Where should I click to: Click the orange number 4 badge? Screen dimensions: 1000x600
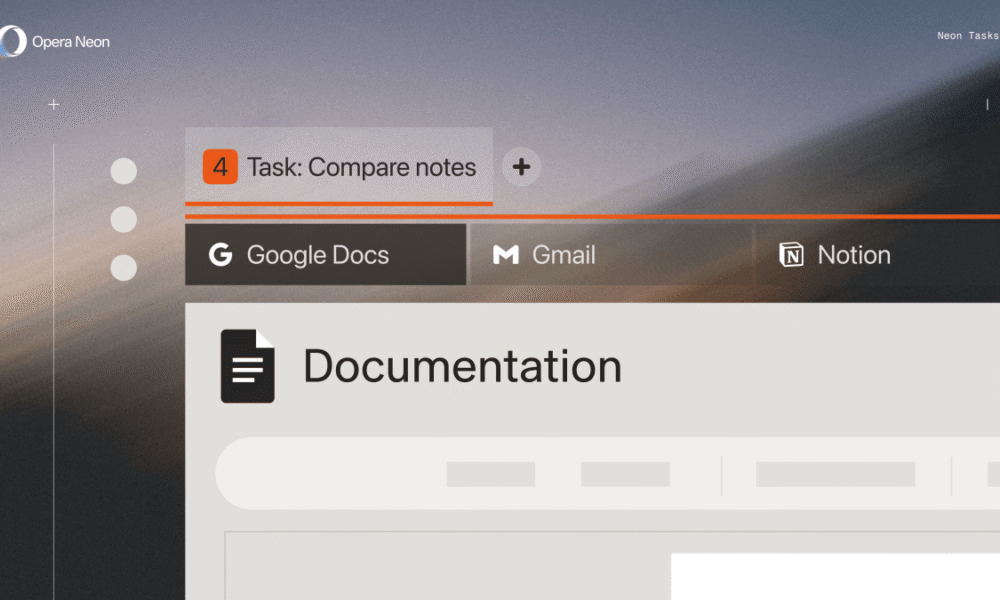tap(220, 167)
